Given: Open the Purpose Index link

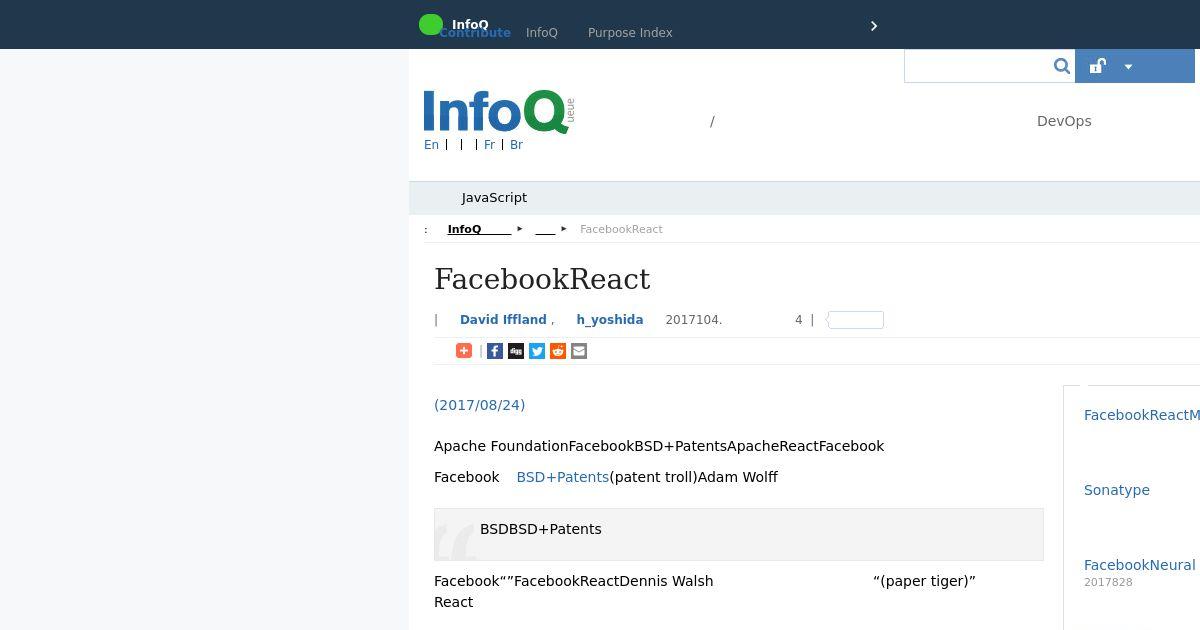Looking at the screenshot, I should 630,33.
